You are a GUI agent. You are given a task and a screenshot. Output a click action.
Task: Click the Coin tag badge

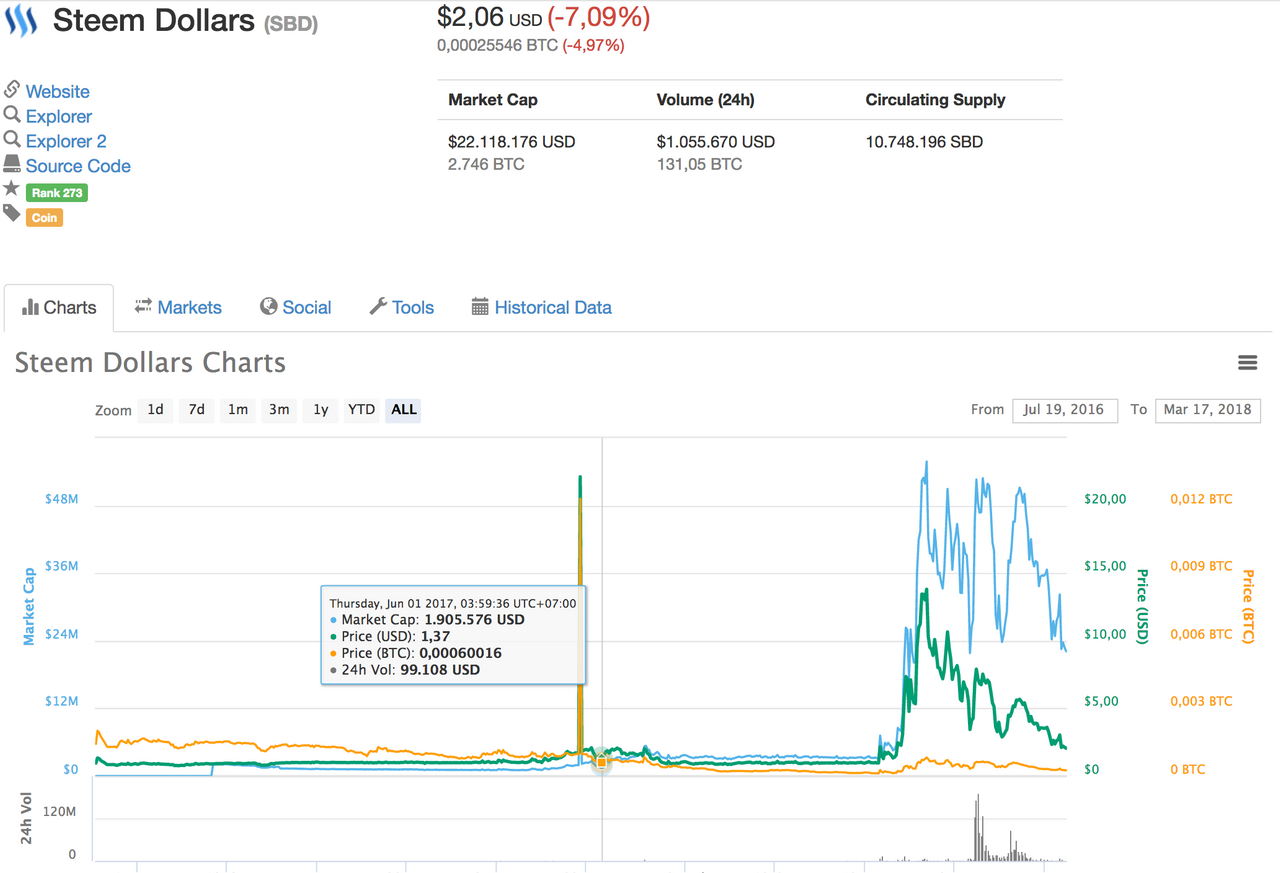click(44, 217)
